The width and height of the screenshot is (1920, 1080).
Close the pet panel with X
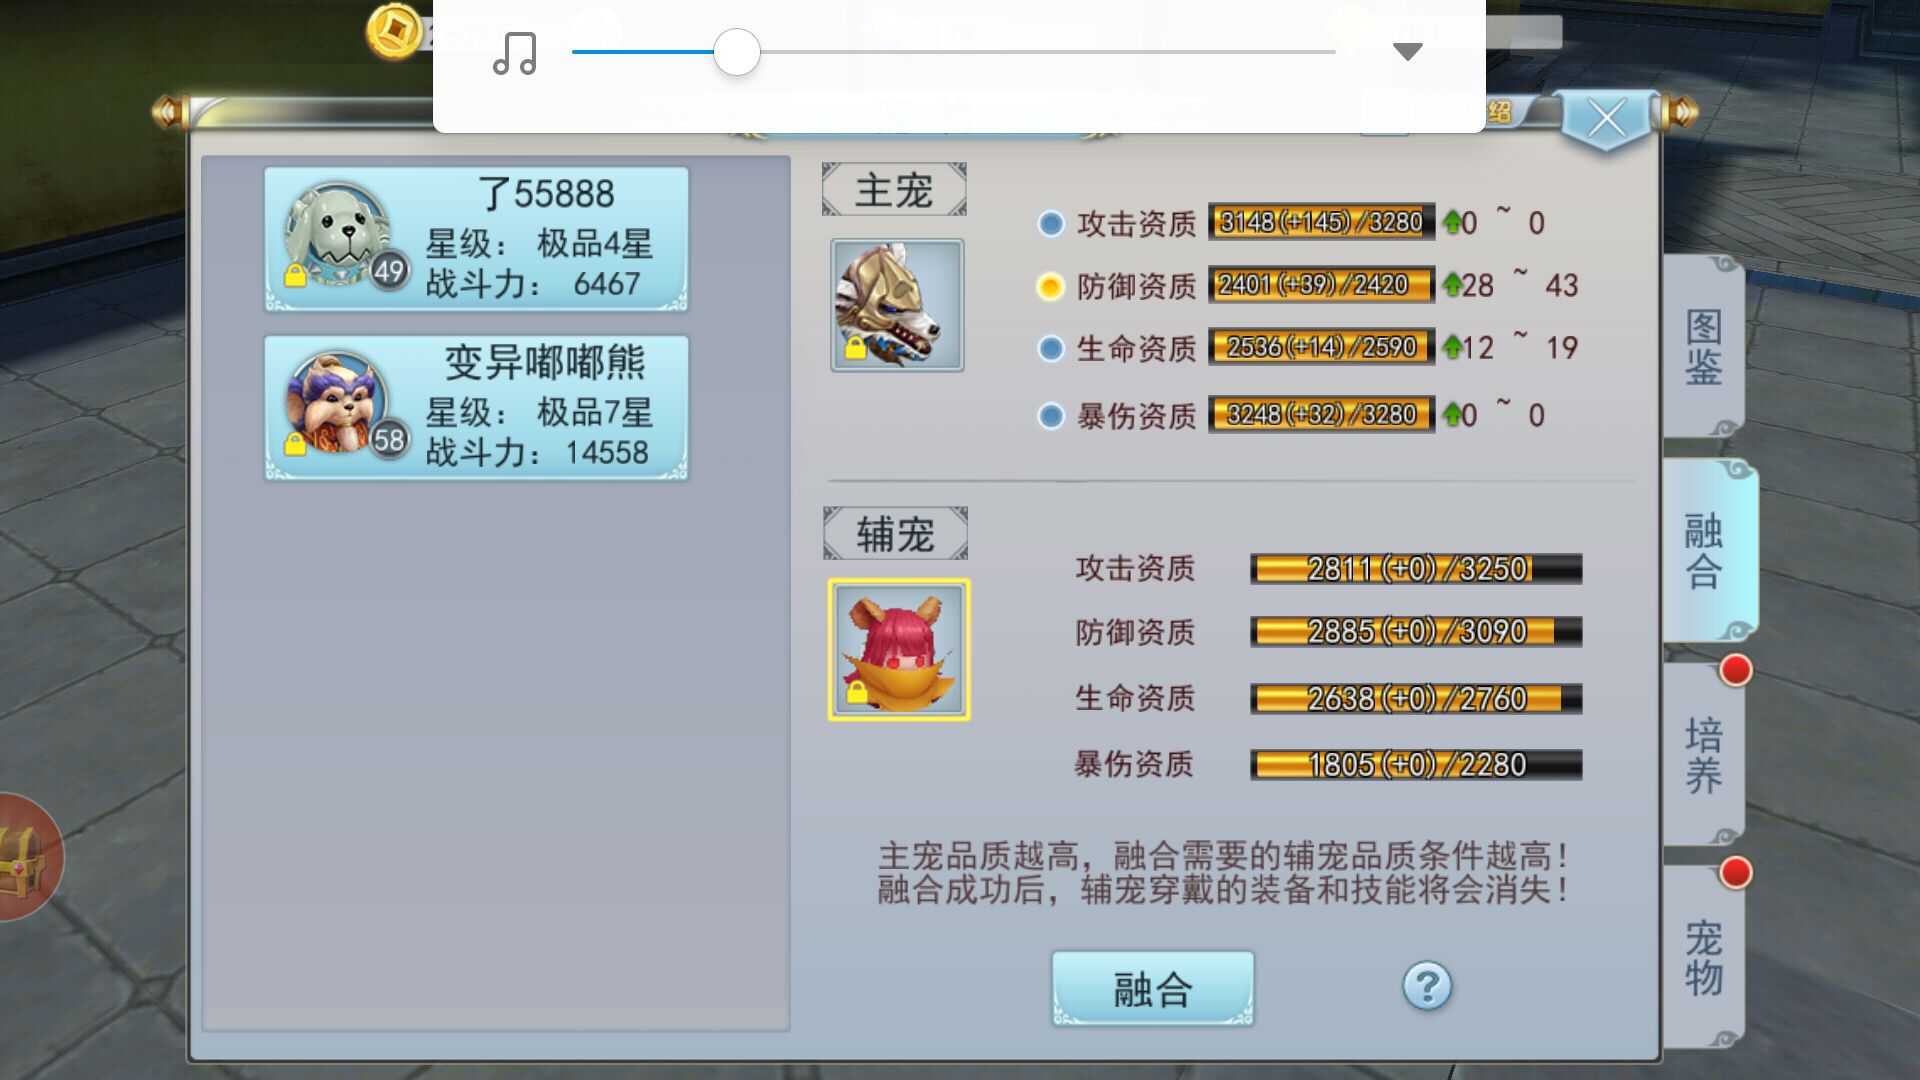tap(1607, 120)
